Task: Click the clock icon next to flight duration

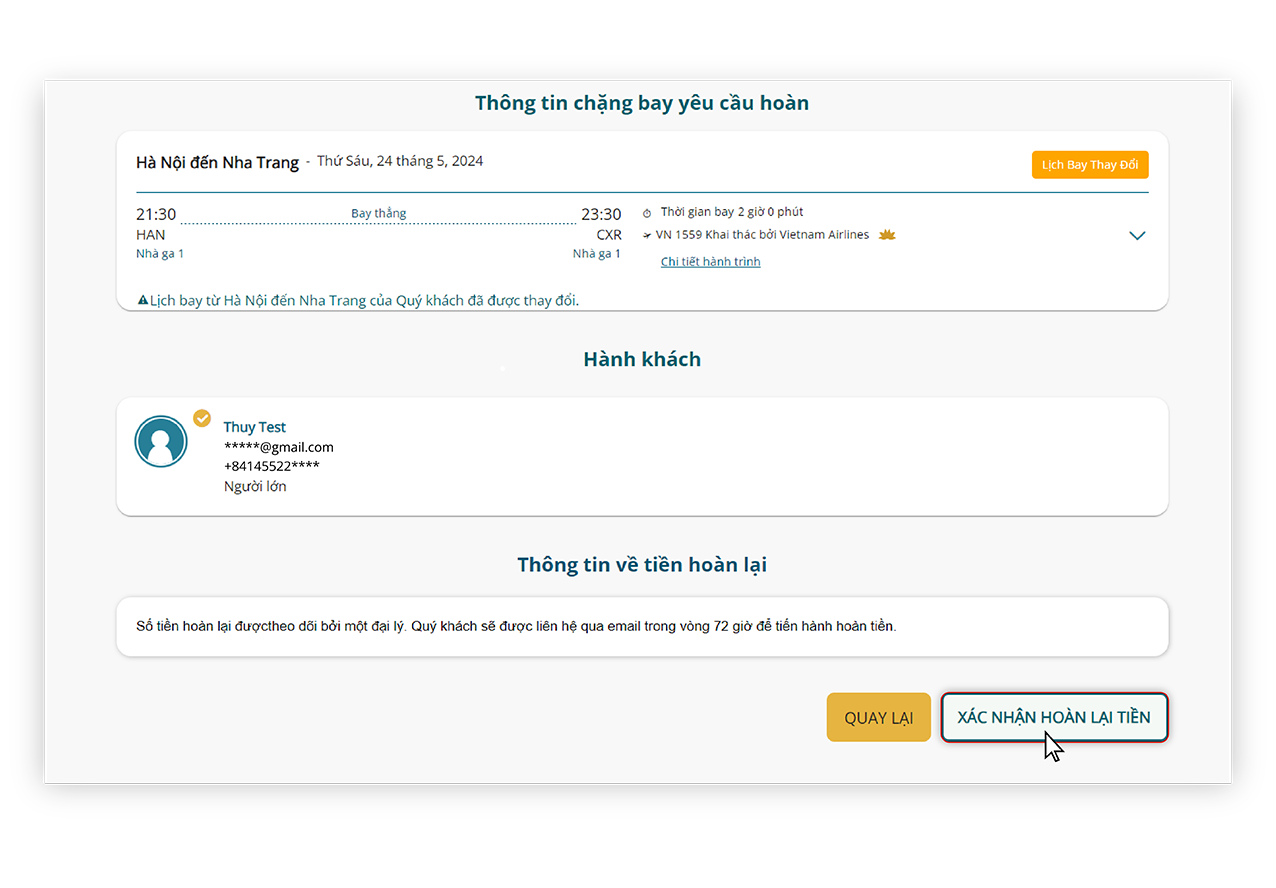Action: click(x=647, y=213)
